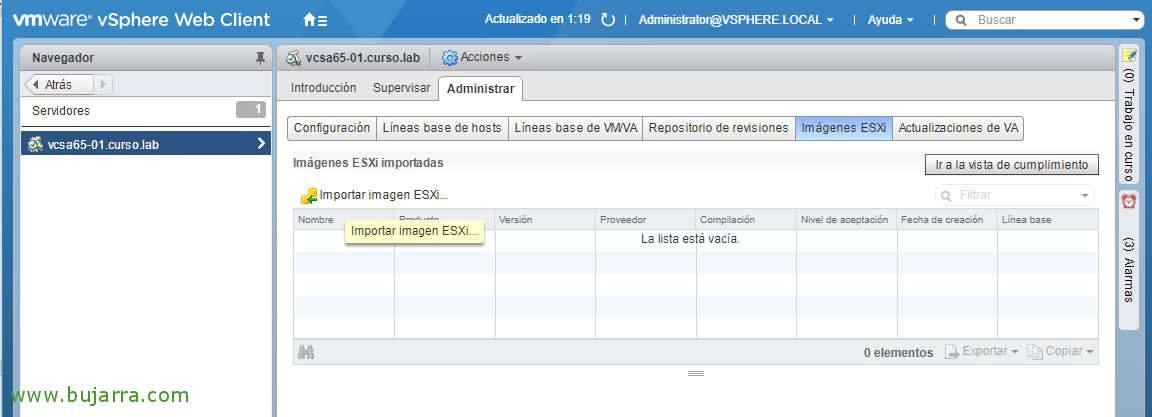Click the Filtrar input field
The height and width of the screenshot is (417, 1152).
pos(1014,195)
